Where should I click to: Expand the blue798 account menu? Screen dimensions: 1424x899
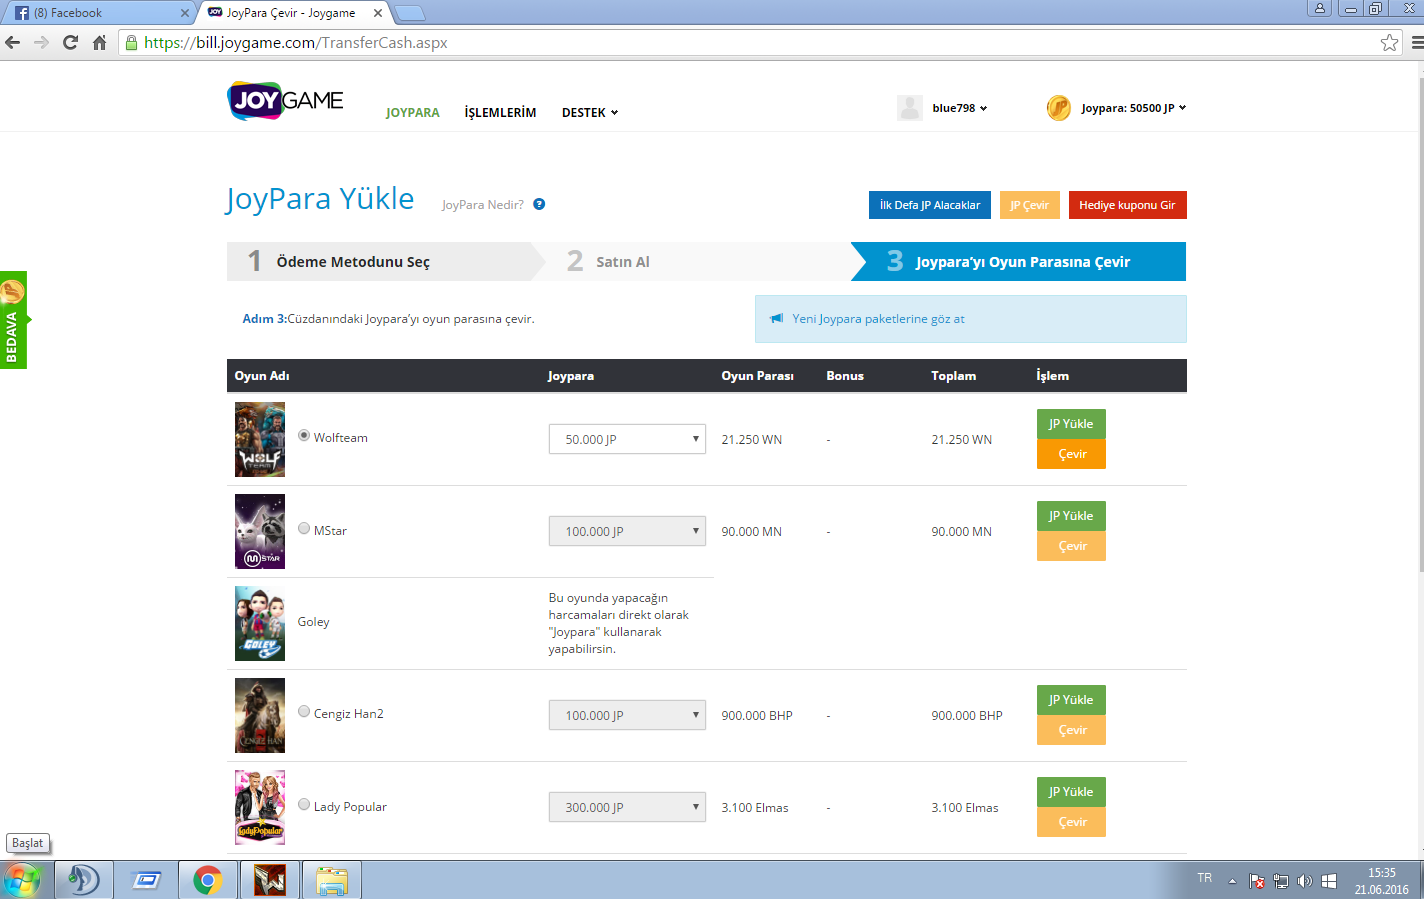pyautogui.click(x=960, y=108)
